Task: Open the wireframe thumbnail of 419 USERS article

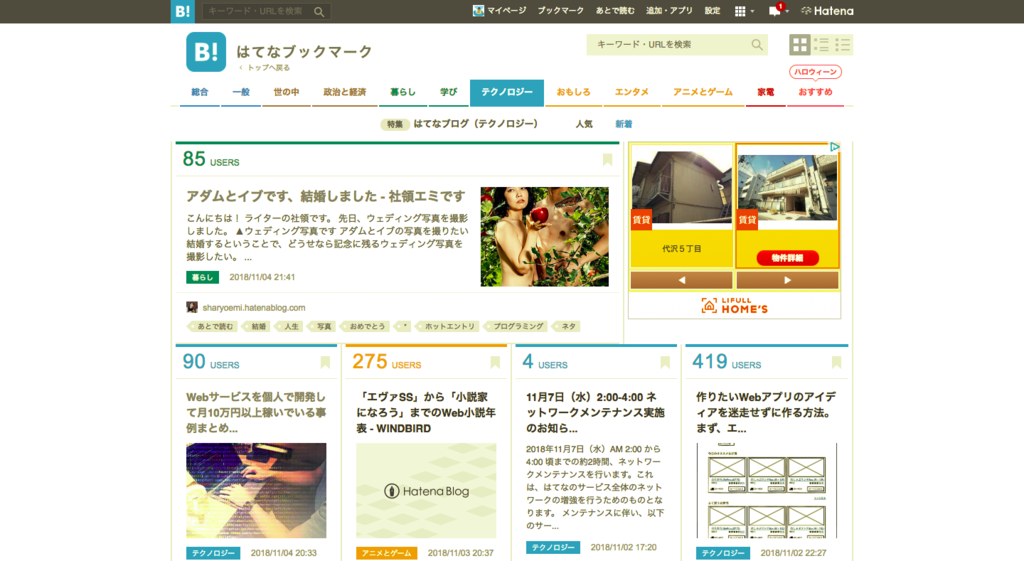Action: coord(766,490)
